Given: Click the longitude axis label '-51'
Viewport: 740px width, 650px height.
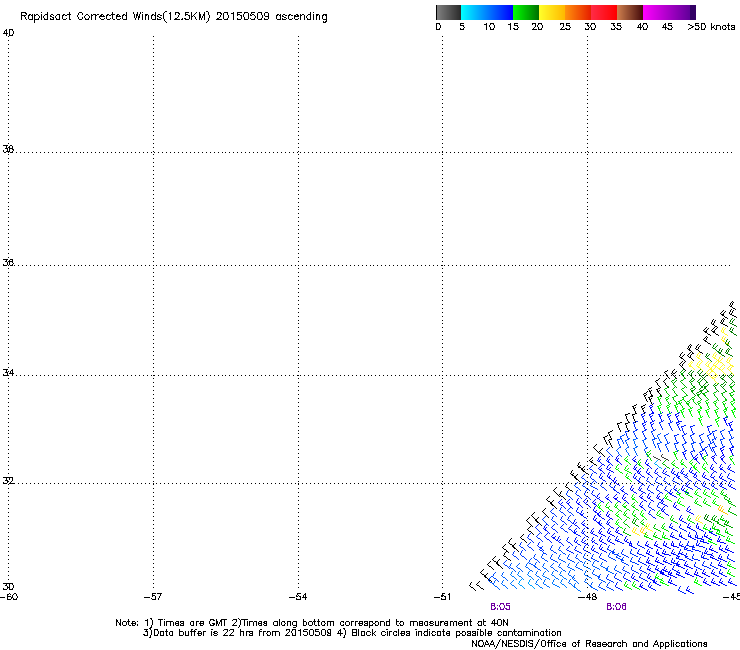Looking at the screenshot, I should pos(442,597).
